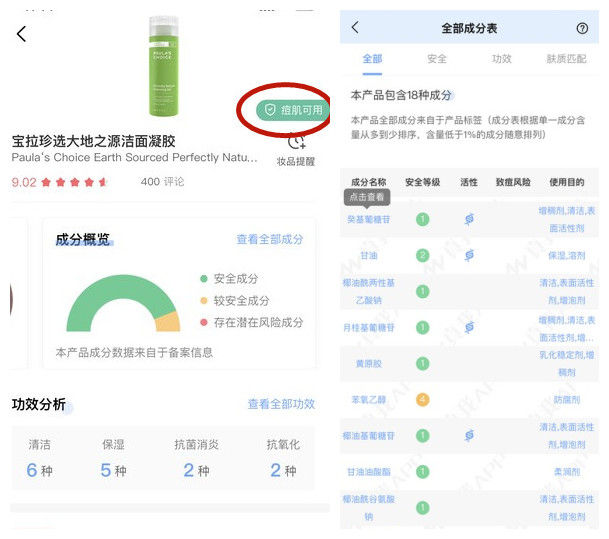609x539 pixels.
Task: Tap the 9.02 star rating
Action: tap(59, 182)
